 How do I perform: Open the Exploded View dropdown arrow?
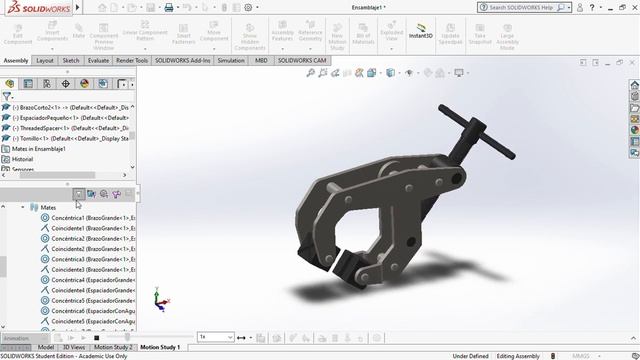(x=391, y=49)
